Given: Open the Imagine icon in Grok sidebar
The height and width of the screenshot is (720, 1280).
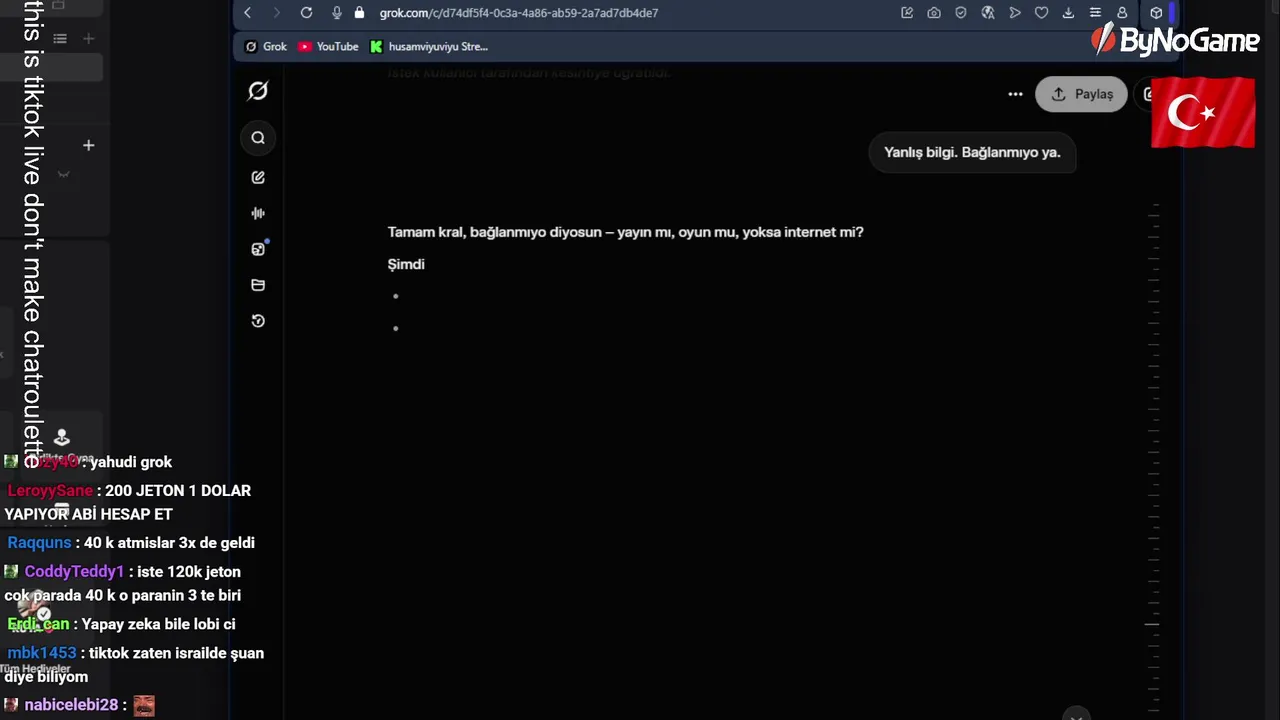Looking at the screenshot, I should [258, 249].
